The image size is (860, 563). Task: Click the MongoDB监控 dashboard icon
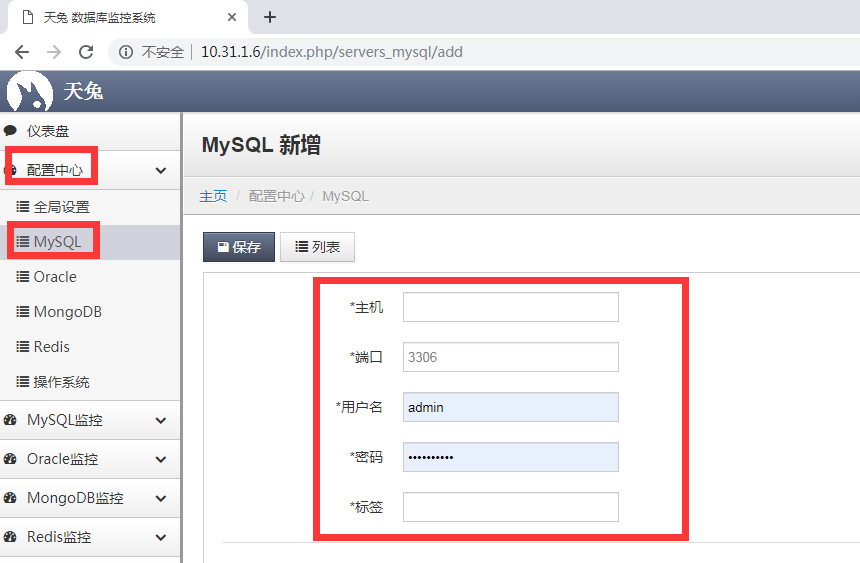click(10, 498)
